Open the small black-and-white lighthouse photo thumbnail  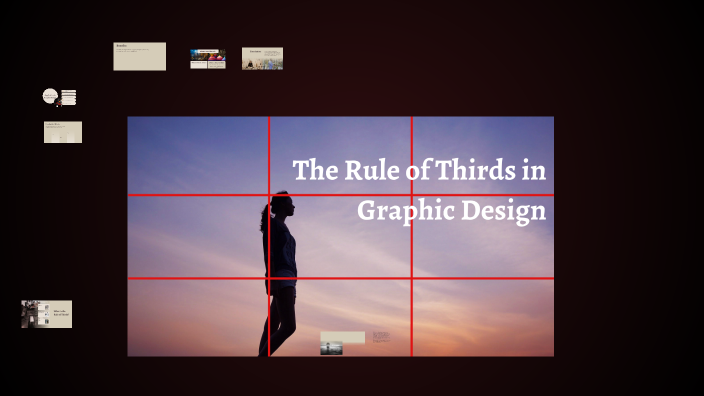(331, 348)
